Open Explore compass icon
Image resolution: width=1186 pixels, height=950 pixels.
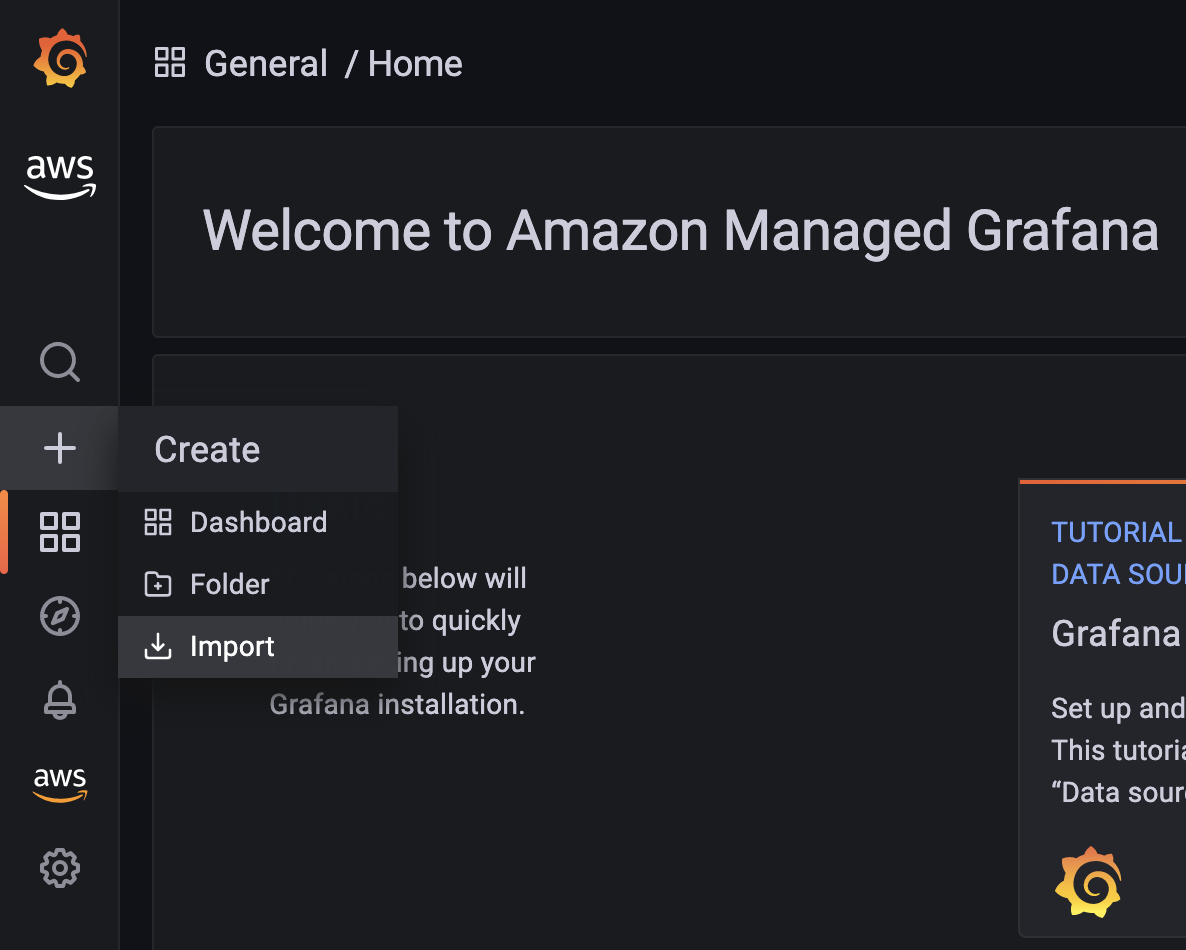[x=60, y=616]
